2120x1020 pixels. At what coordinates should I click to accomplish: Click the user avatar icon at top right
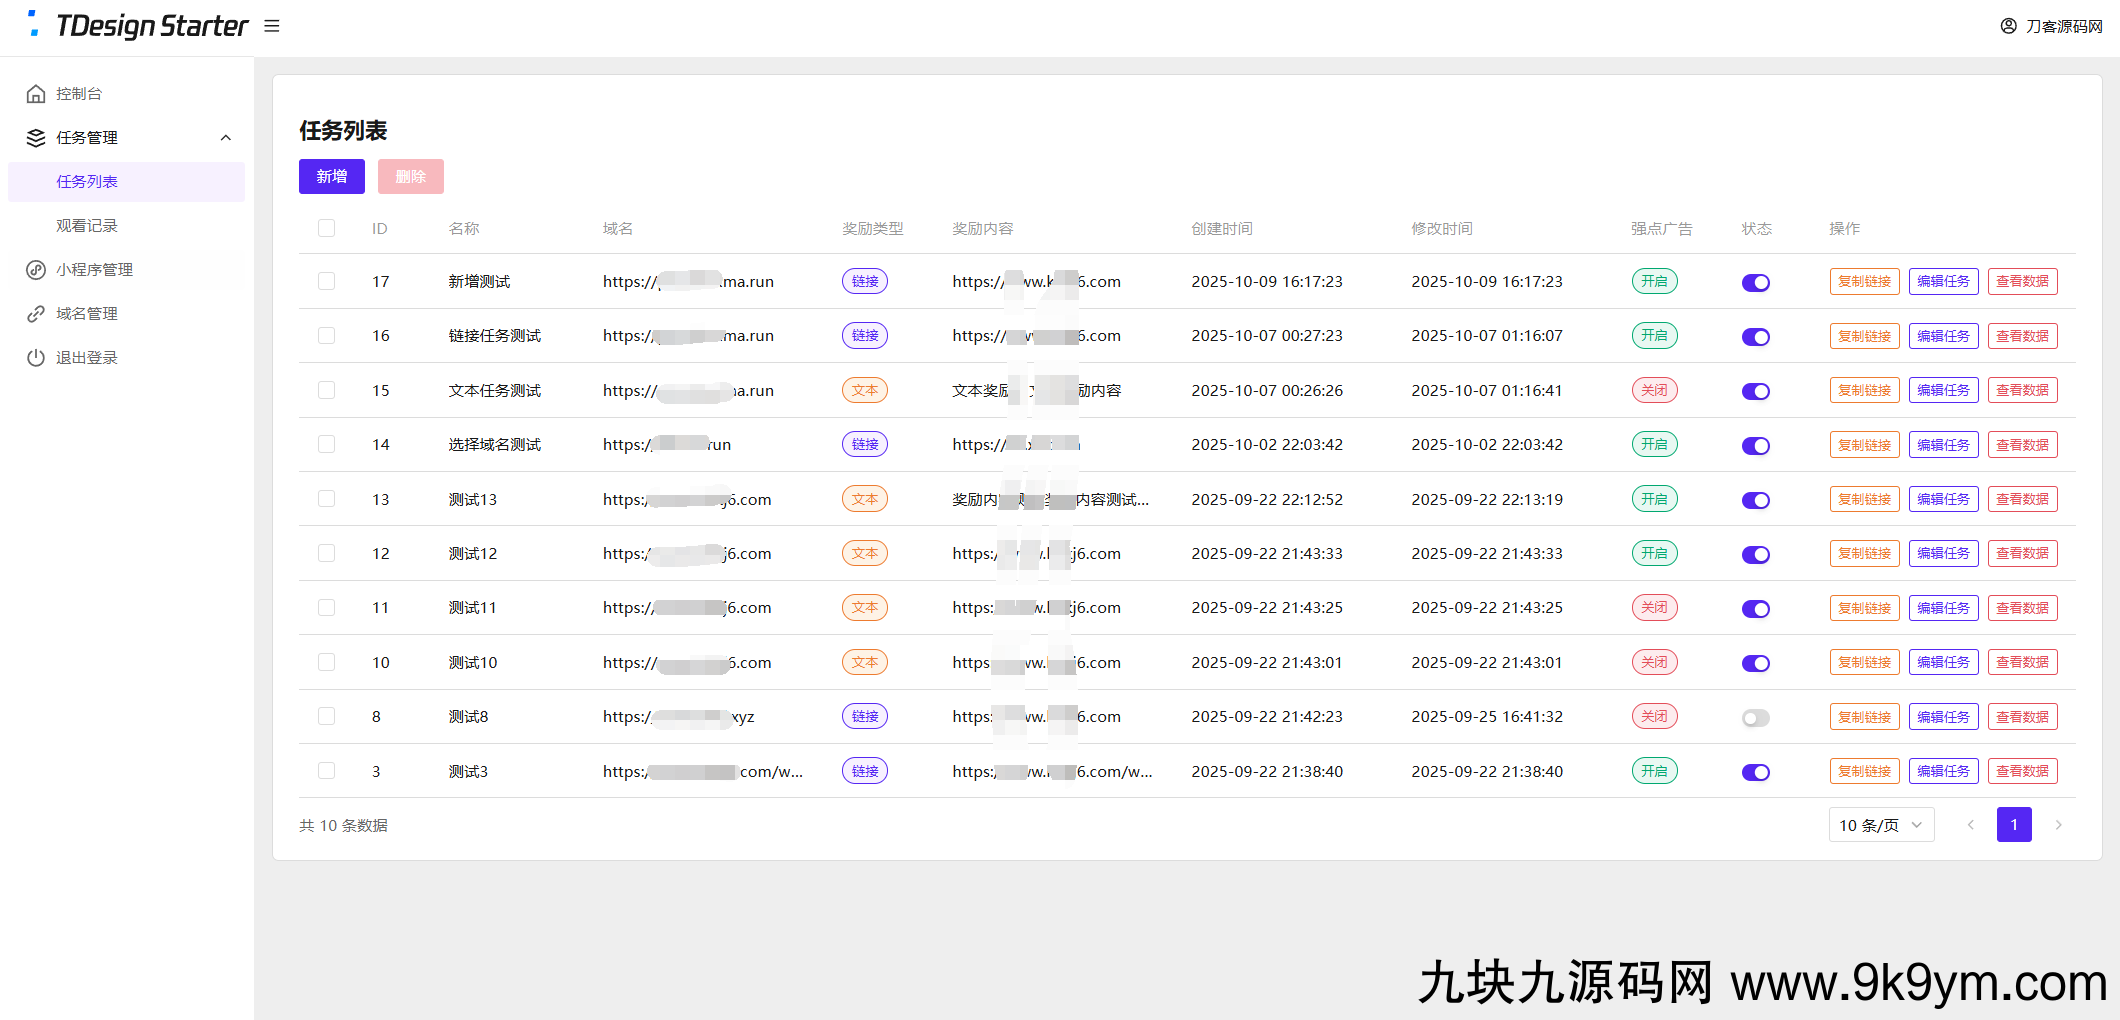tap(2008, 26)
